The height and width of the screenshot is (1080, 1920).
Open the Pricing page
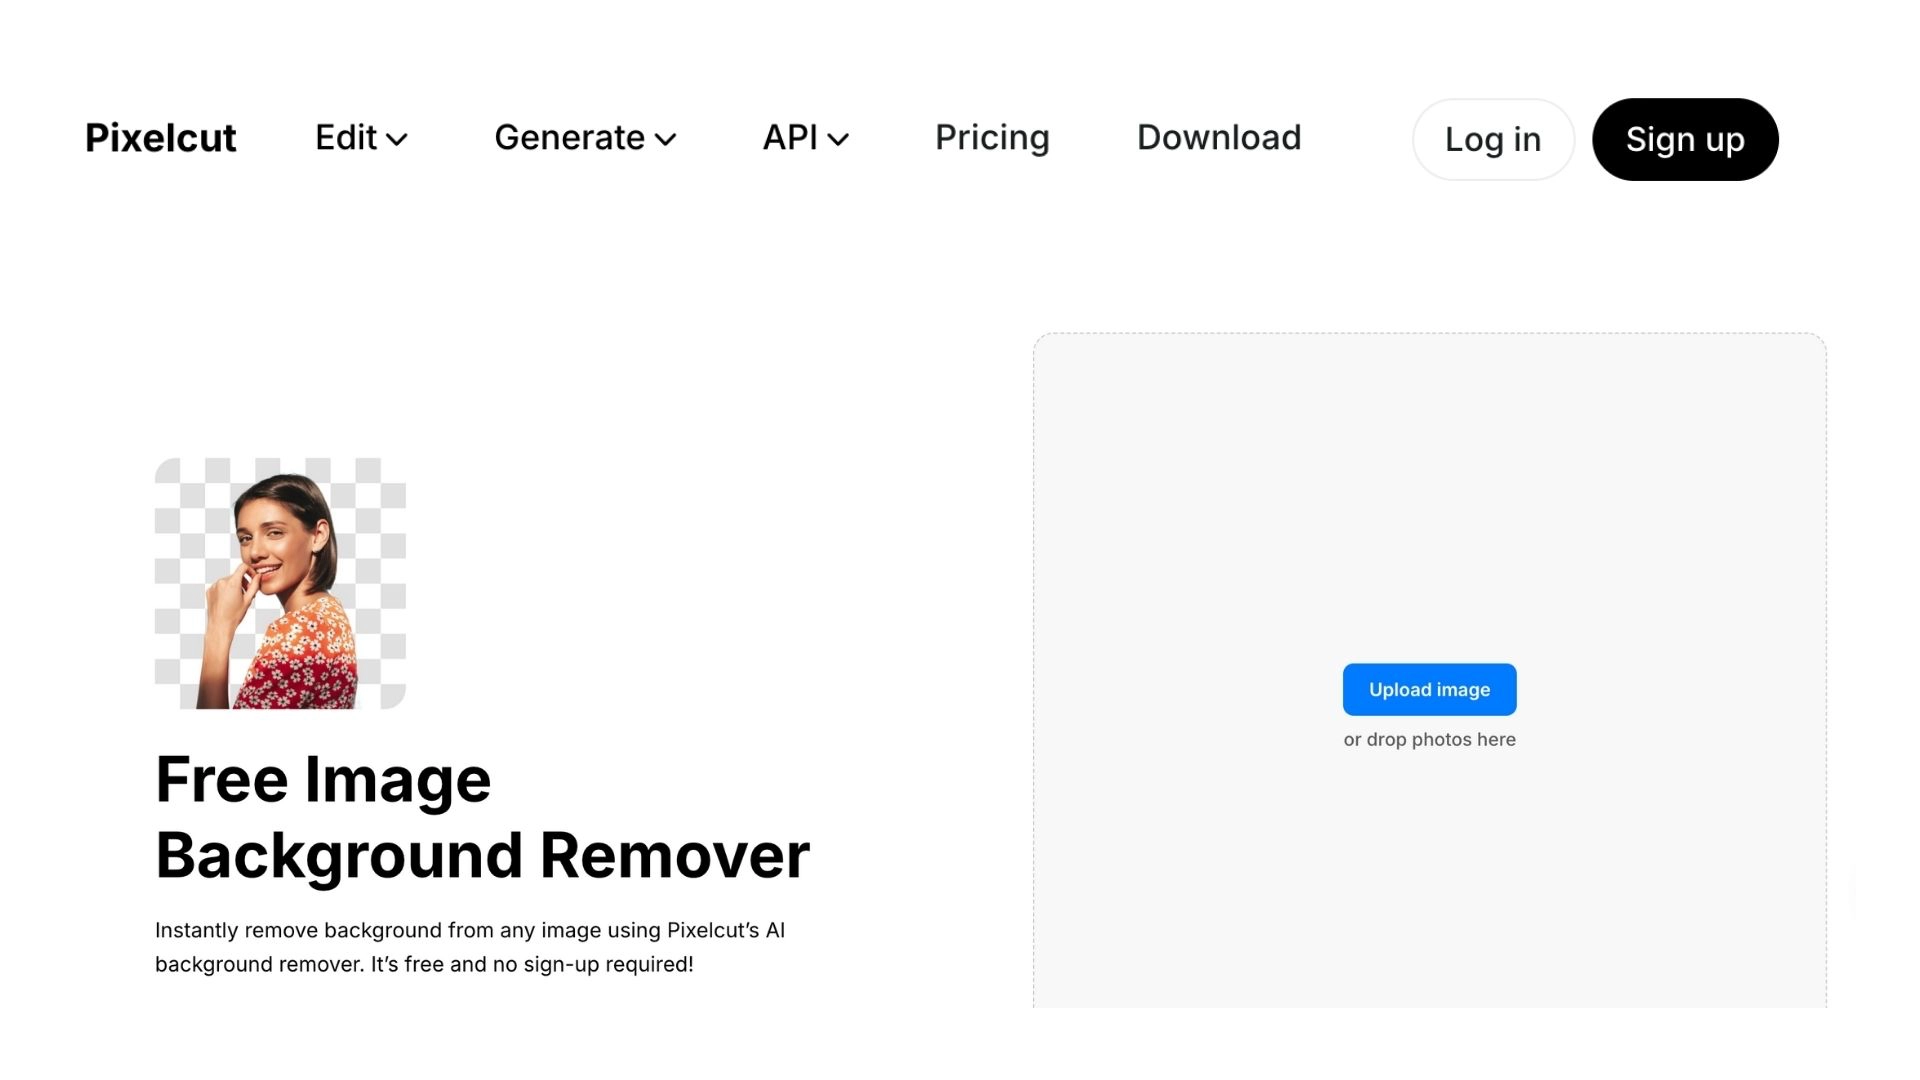tap(992, 138)
